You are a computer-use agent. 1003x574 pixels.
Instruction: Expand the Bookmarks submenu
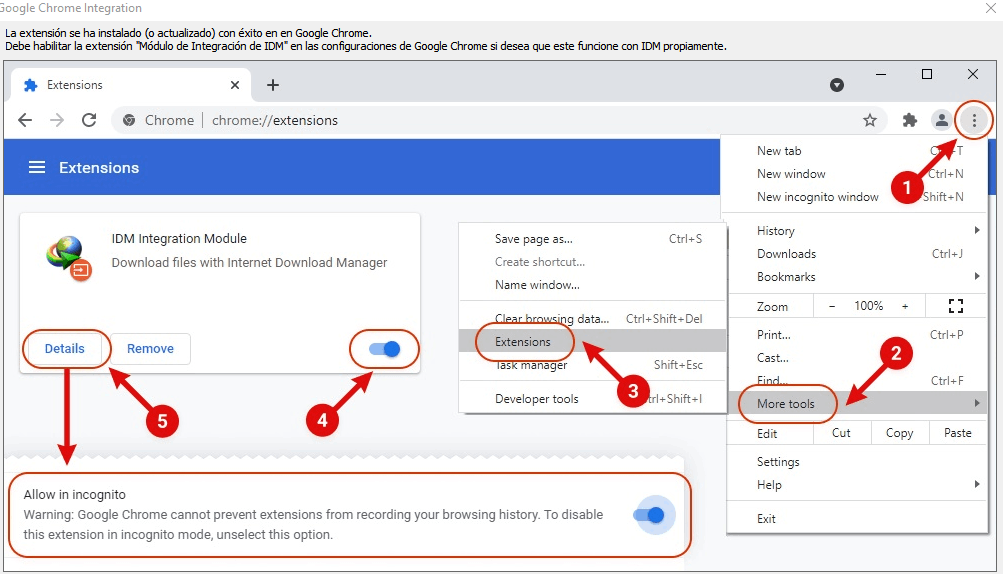(857, 277)
